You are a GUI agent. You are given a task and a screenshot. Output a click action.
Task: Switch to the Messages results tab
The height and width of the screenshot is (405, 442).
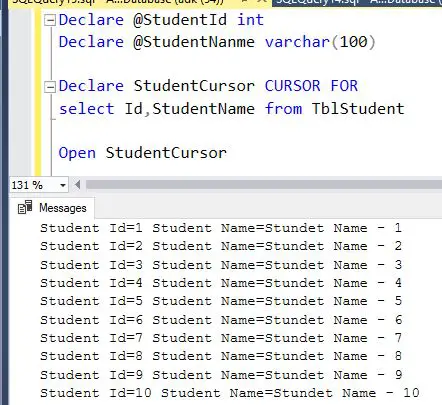point(52,208)
